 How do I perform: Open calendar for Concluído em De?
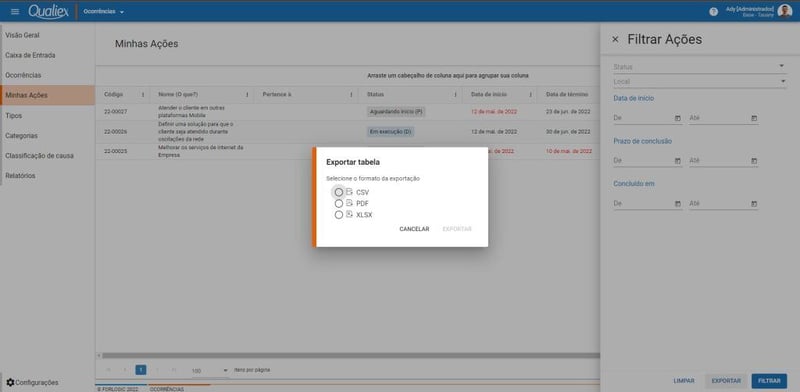click(x=678, y=204)
